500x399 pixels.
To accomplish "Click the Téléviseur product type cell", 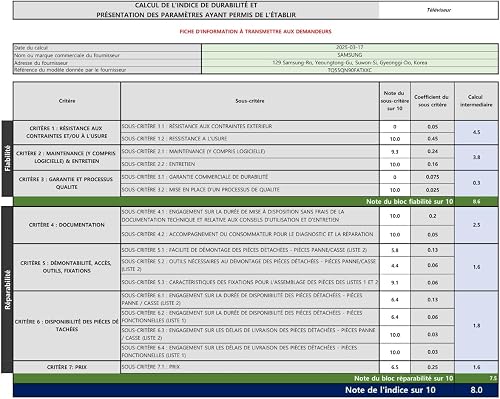I will click(439, 10).
